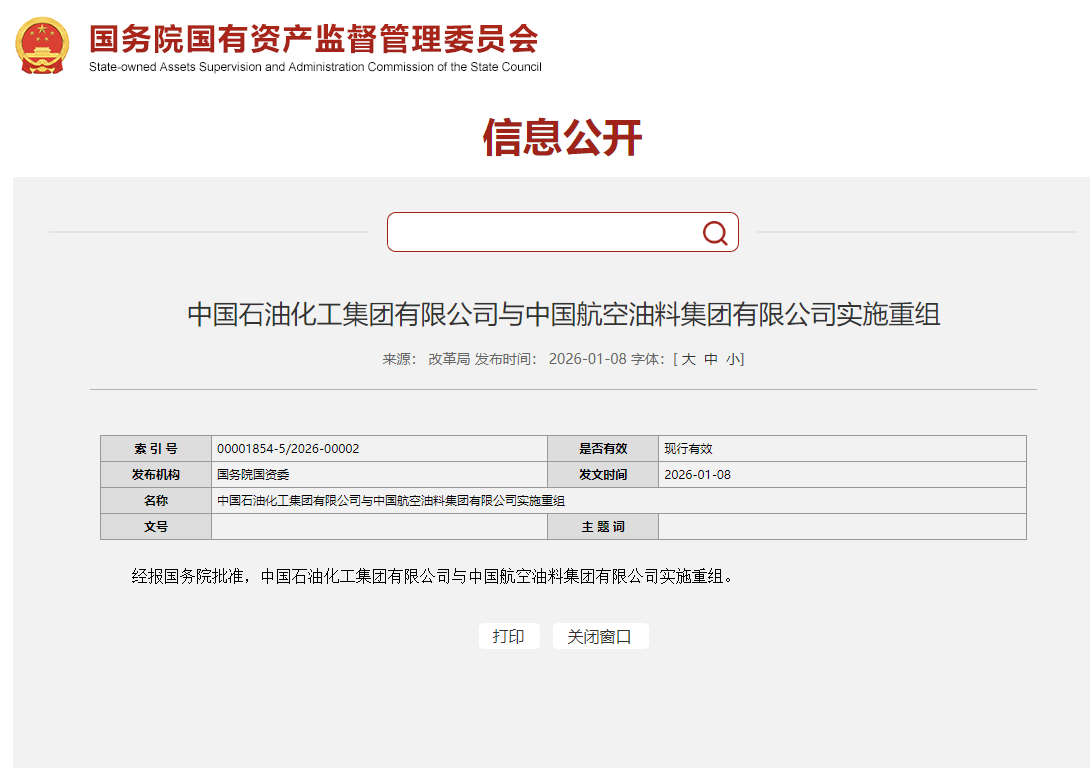
Task: Click the national emblem logo
Action: [x=43, y=45]
